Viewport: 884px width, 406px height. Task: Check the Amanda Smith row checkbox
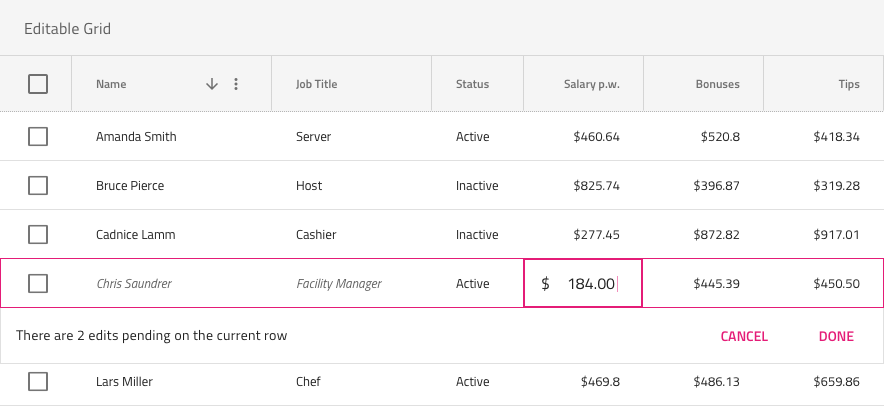[38, 137]
